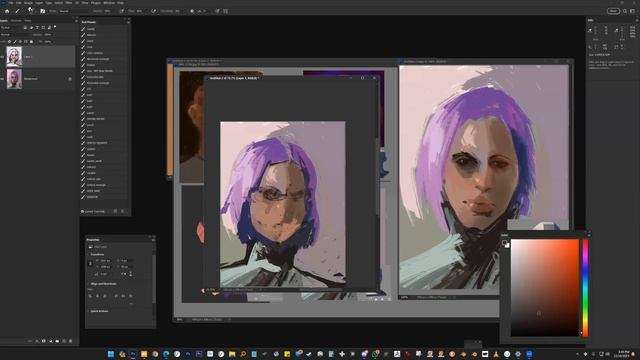Open the Layer menu

pos(39,2)
